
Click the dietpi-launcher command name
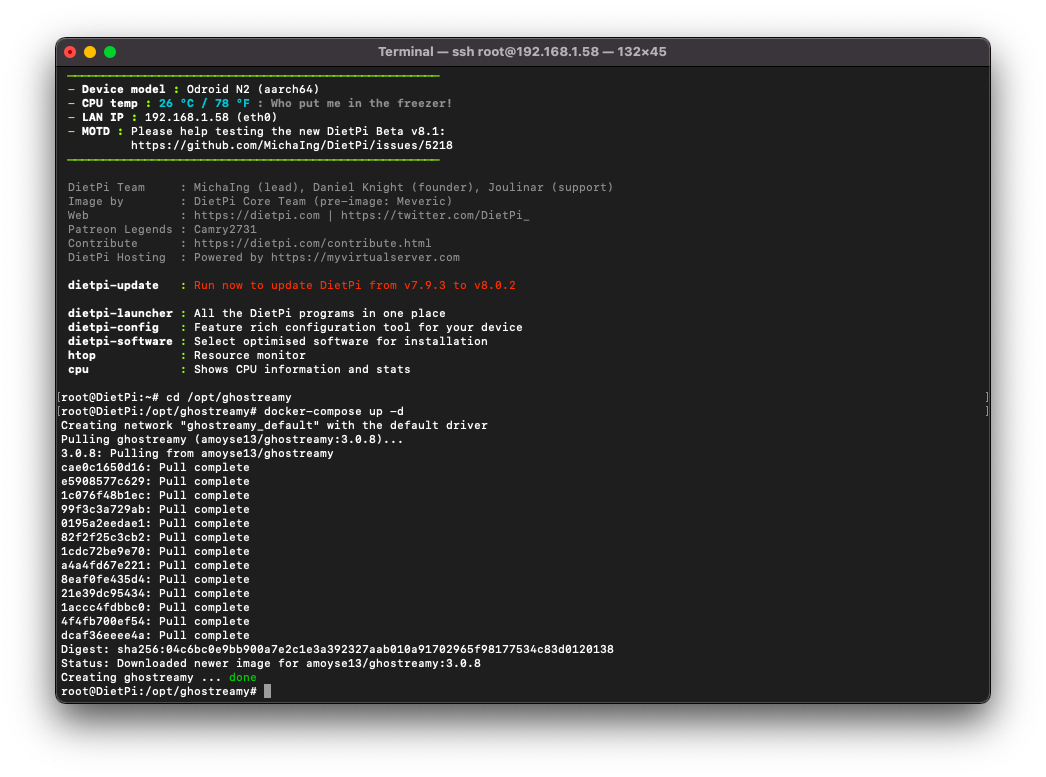coord(120,313)
